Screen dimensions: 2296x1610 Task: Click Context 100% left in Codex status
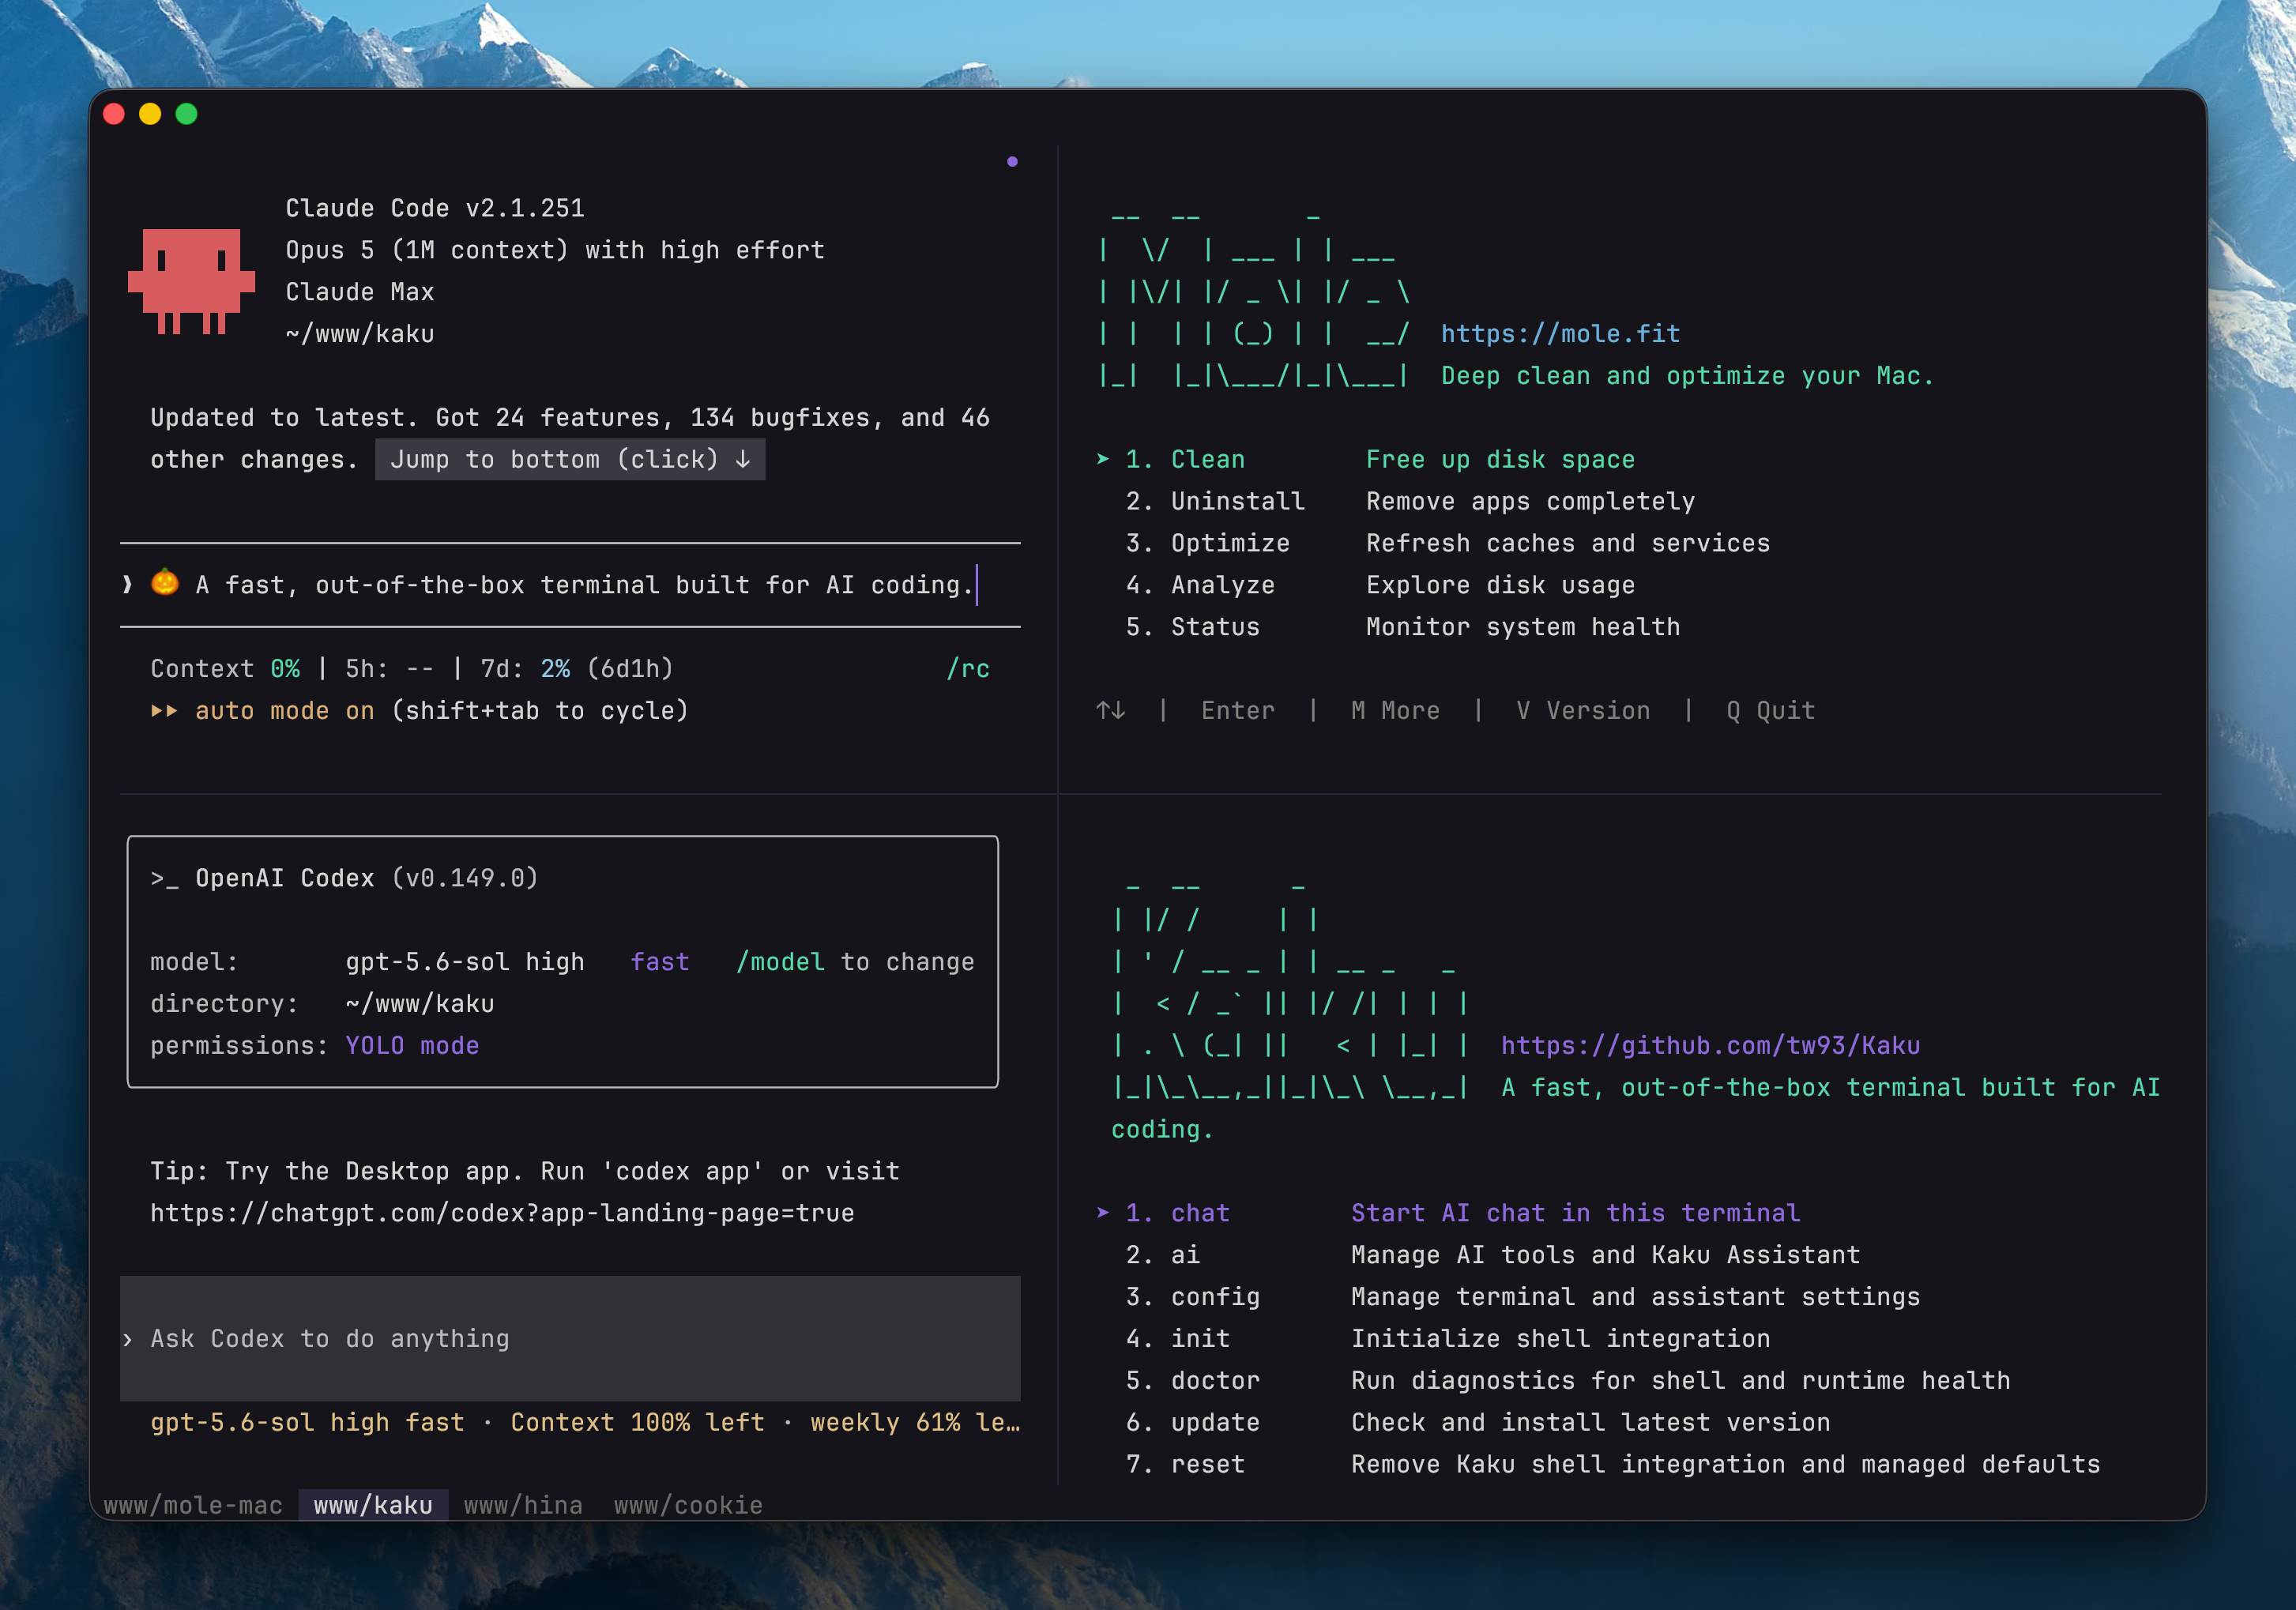point(637,1423)
